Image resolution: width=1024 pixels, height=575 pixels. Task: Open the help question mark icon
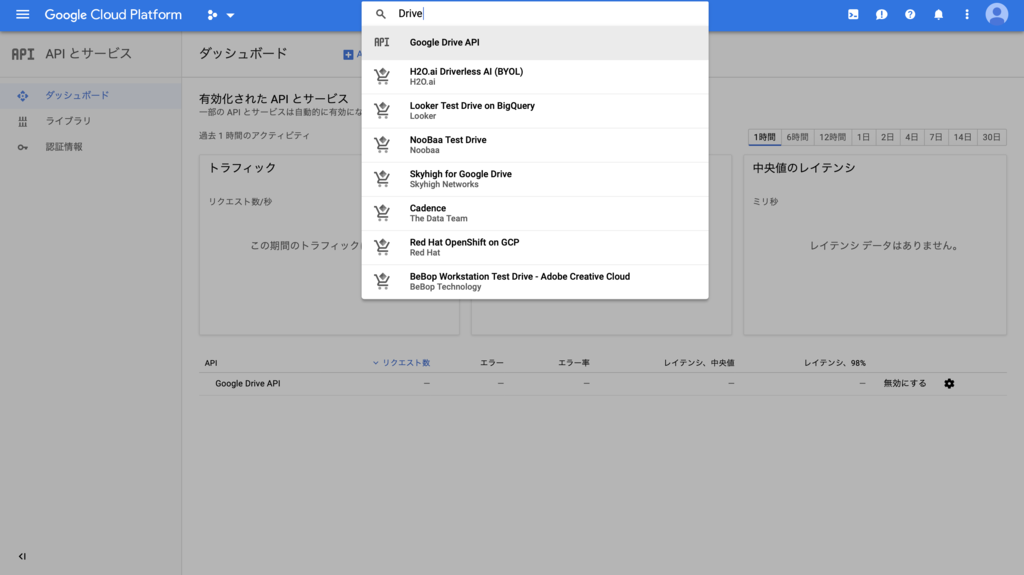click(x=910, y=14)
